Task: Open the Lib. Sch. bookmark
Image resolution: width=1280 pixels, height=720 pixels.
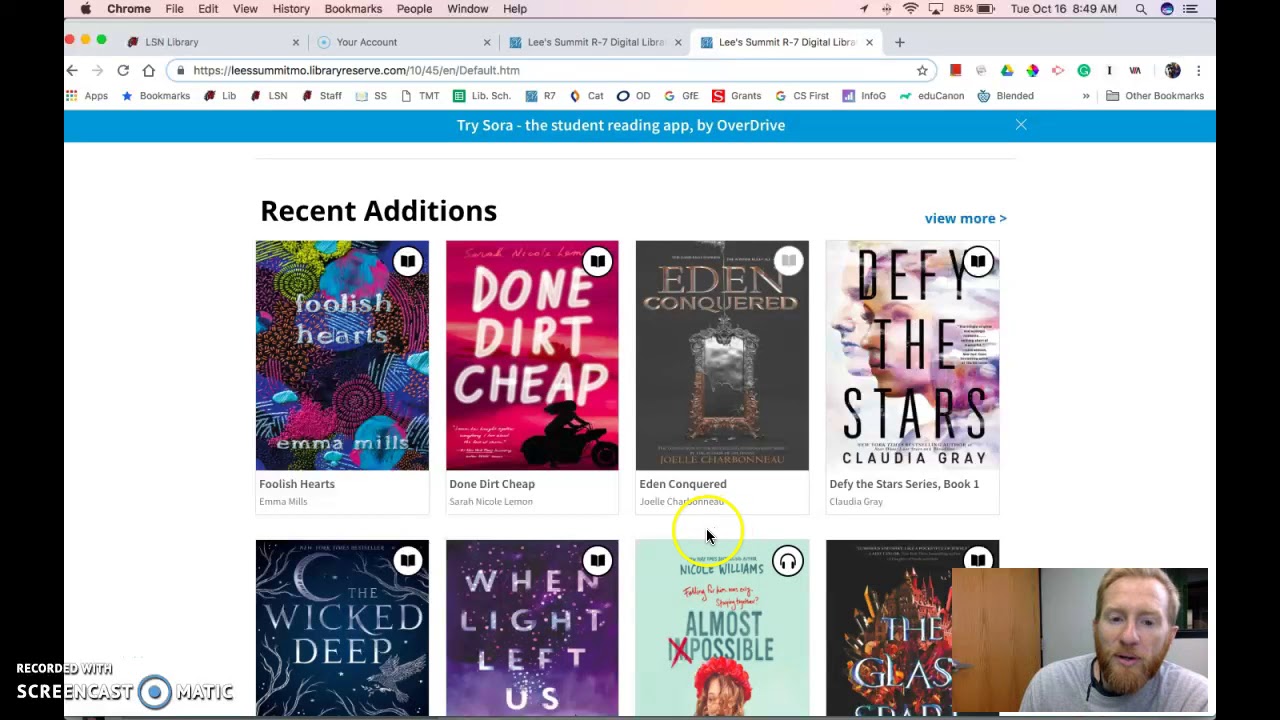Action: click(x=481, y=96)
